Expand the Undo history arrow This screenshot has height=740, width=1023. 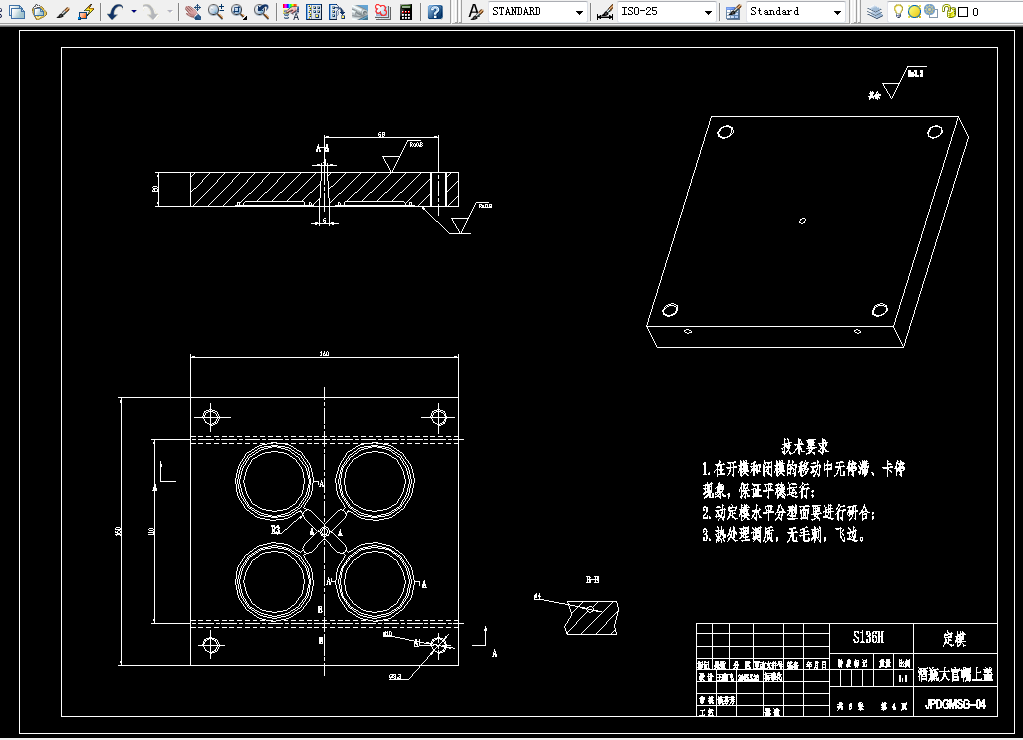click(x=134, y=12)
